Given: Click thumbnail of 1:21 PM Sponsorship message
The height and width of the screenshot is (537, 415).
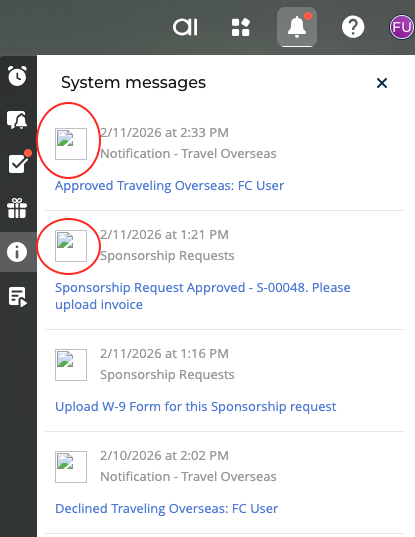Looking at the screenshot, I should [71, 246].
